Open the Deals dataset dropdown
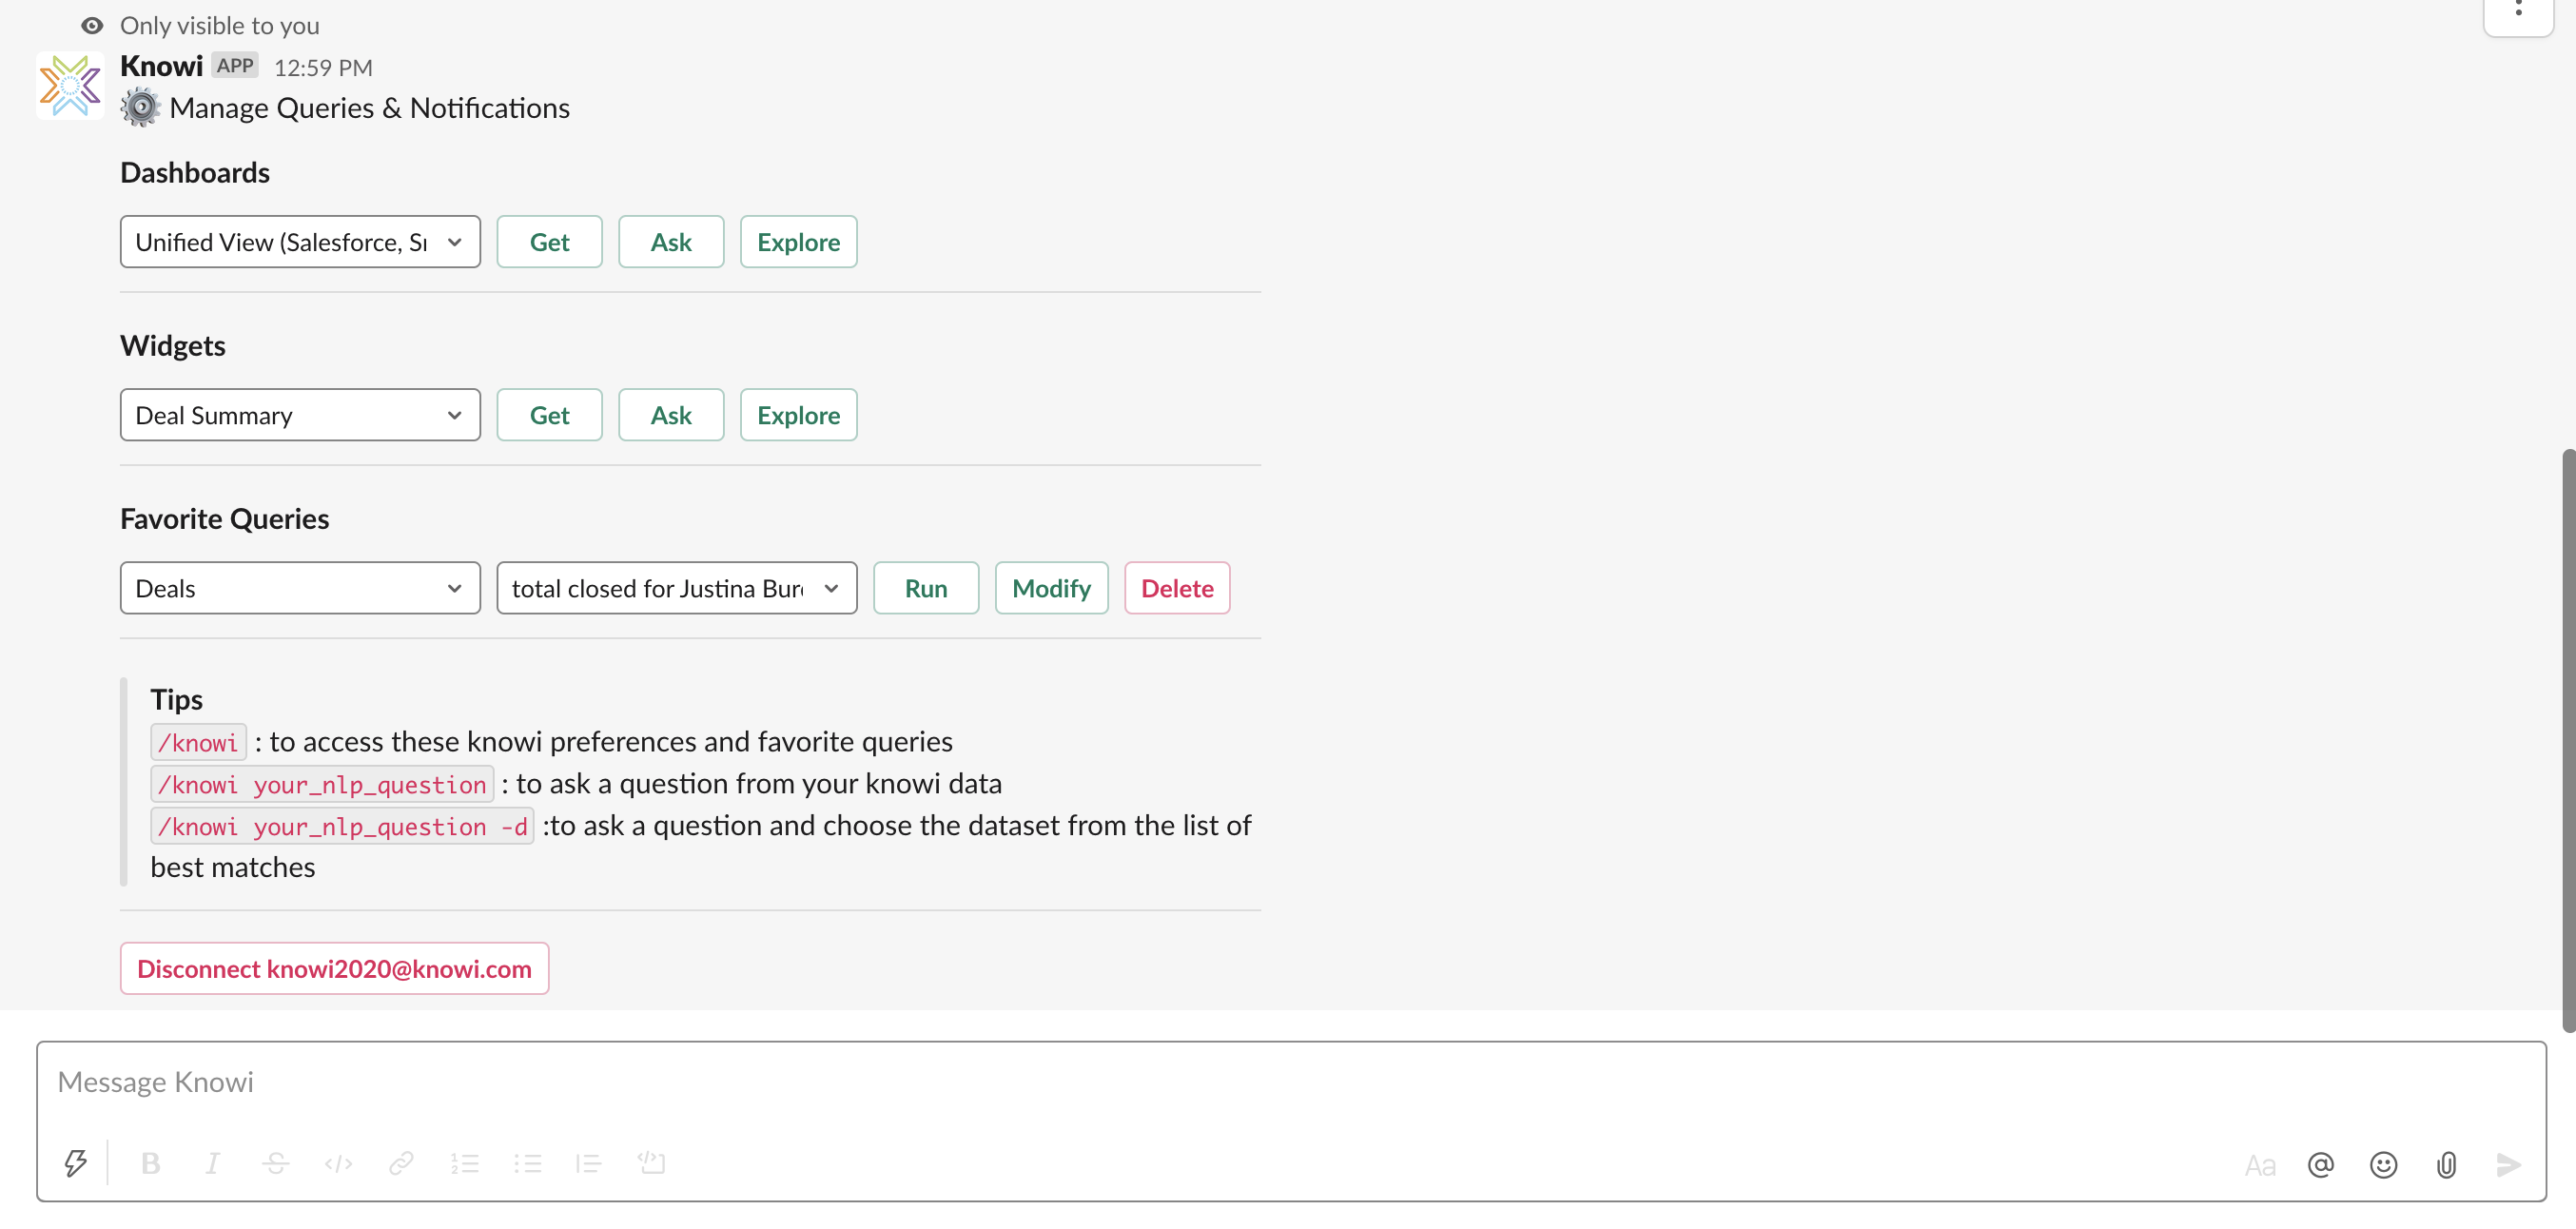The width and height of the screenshot is (2576, 1229). [x=300, y=588]
